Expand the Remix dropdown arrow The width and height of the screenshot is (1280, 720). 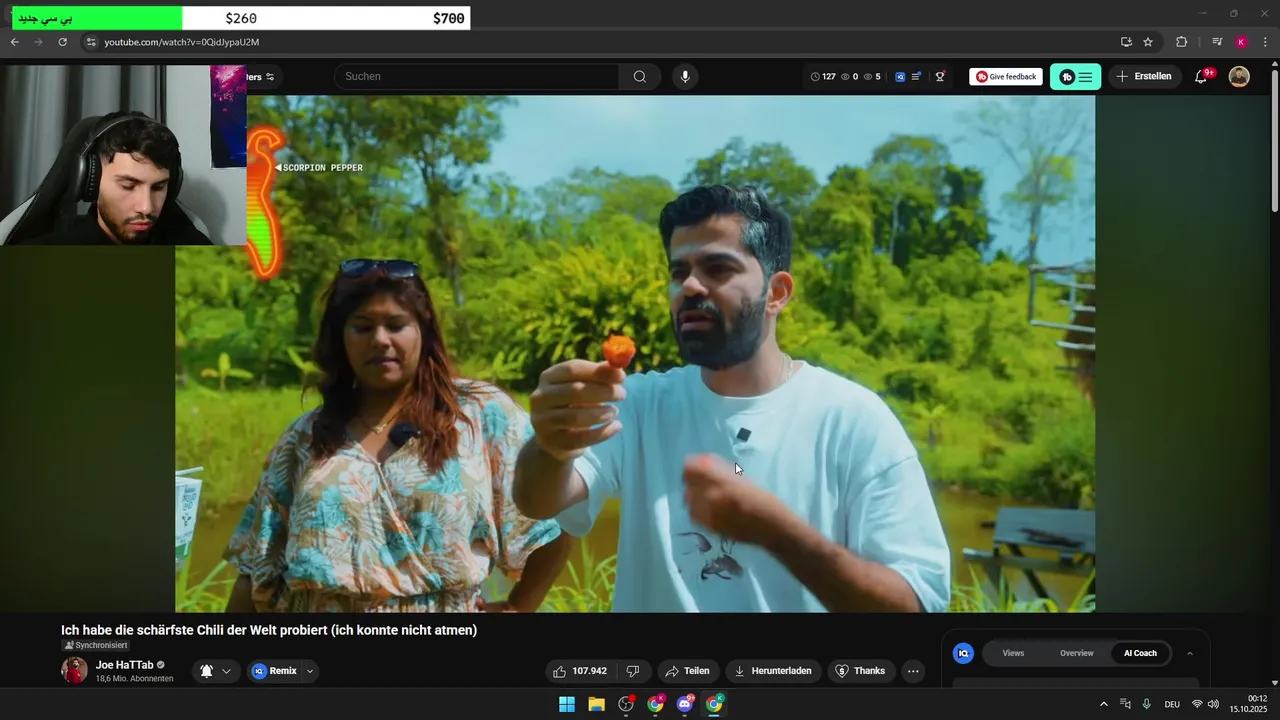(310, 671)
